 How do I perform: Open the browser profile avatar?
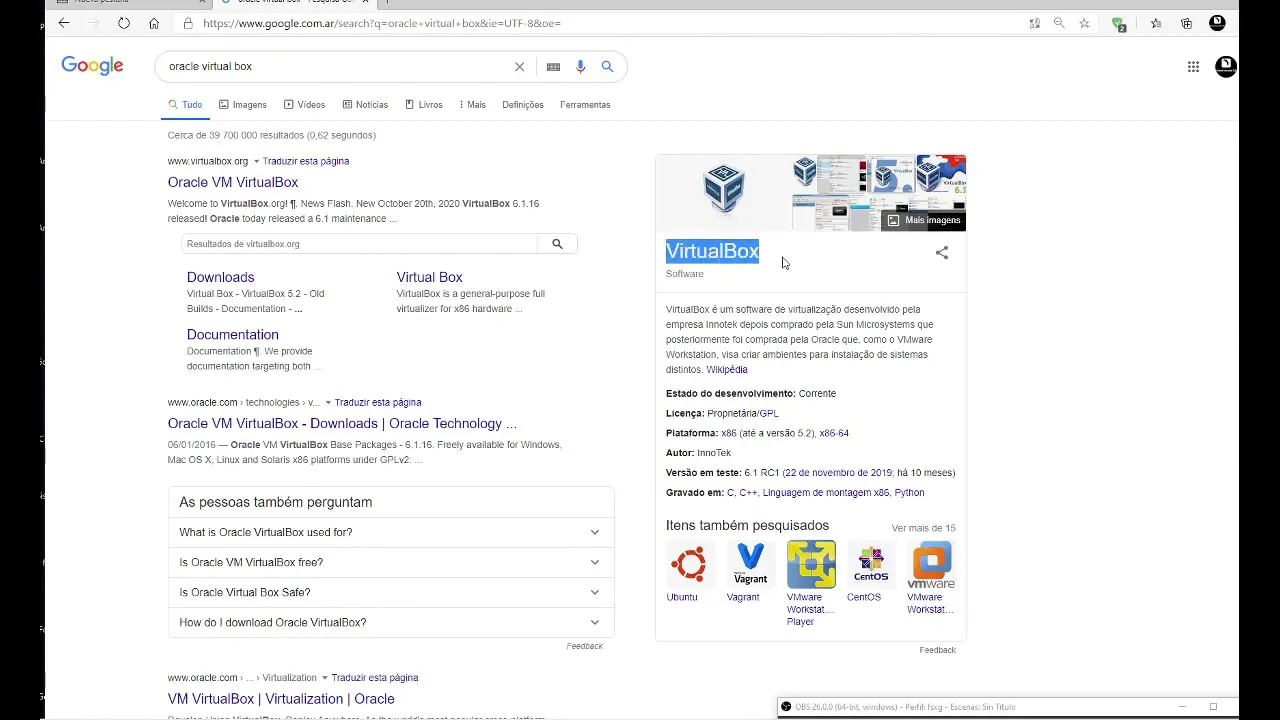point(1217,23)
